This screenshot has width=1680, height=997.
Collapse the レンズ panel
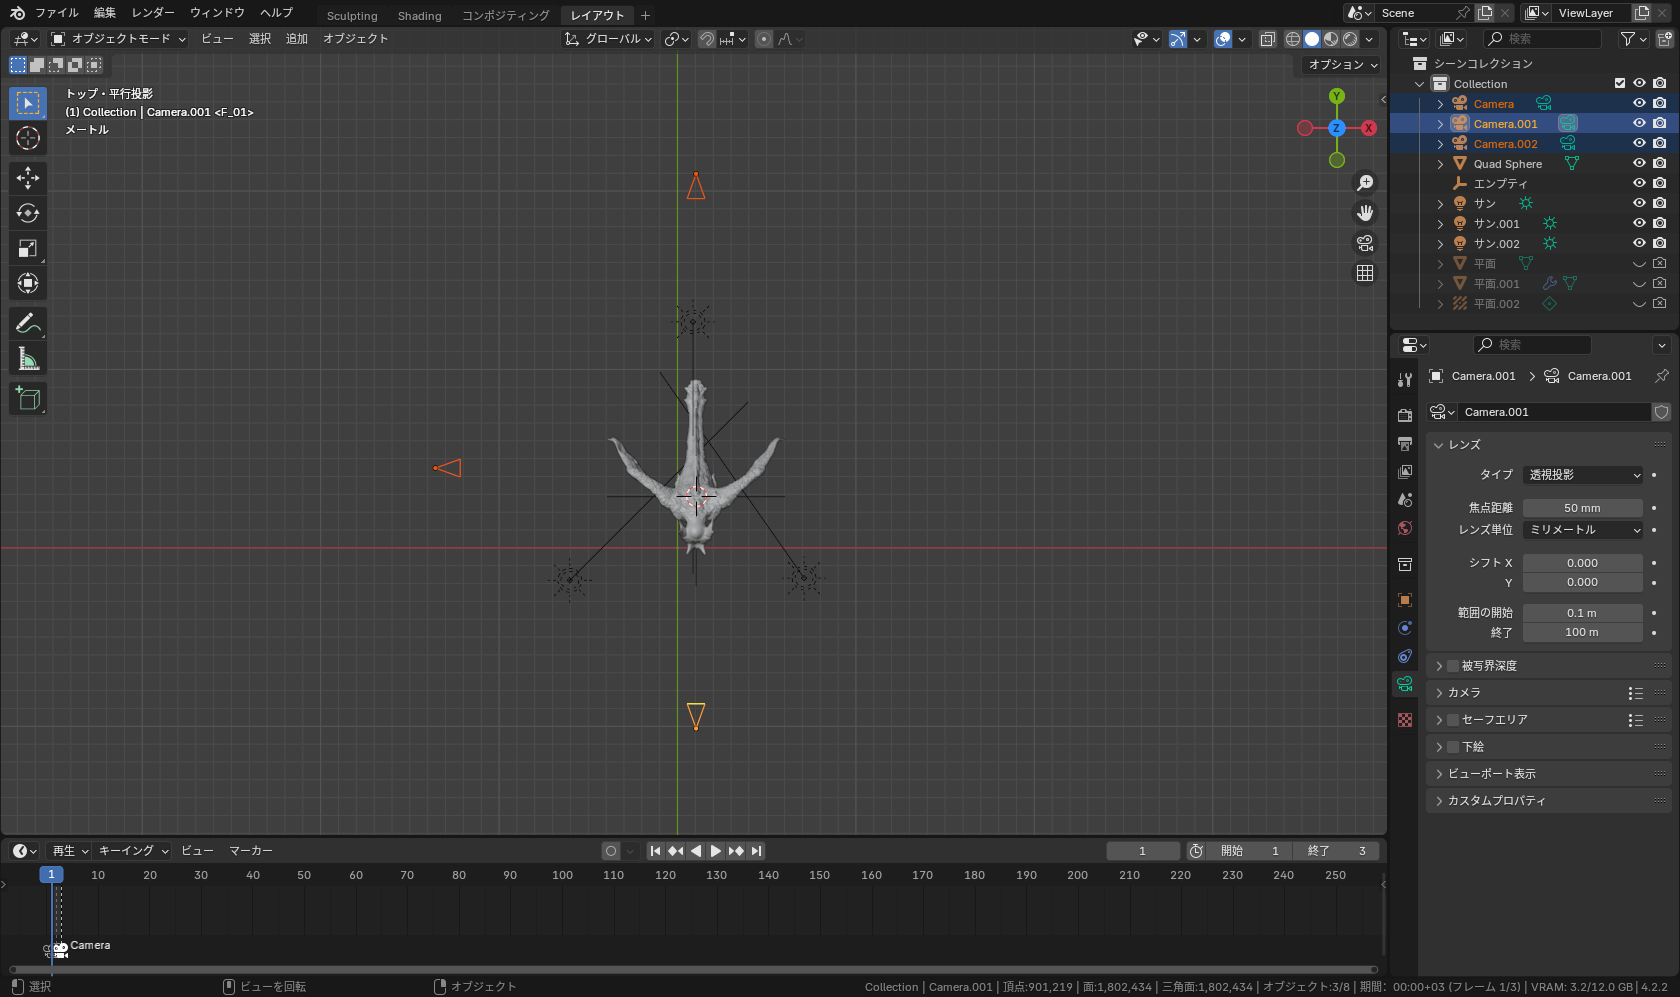tap(1438, 445)
